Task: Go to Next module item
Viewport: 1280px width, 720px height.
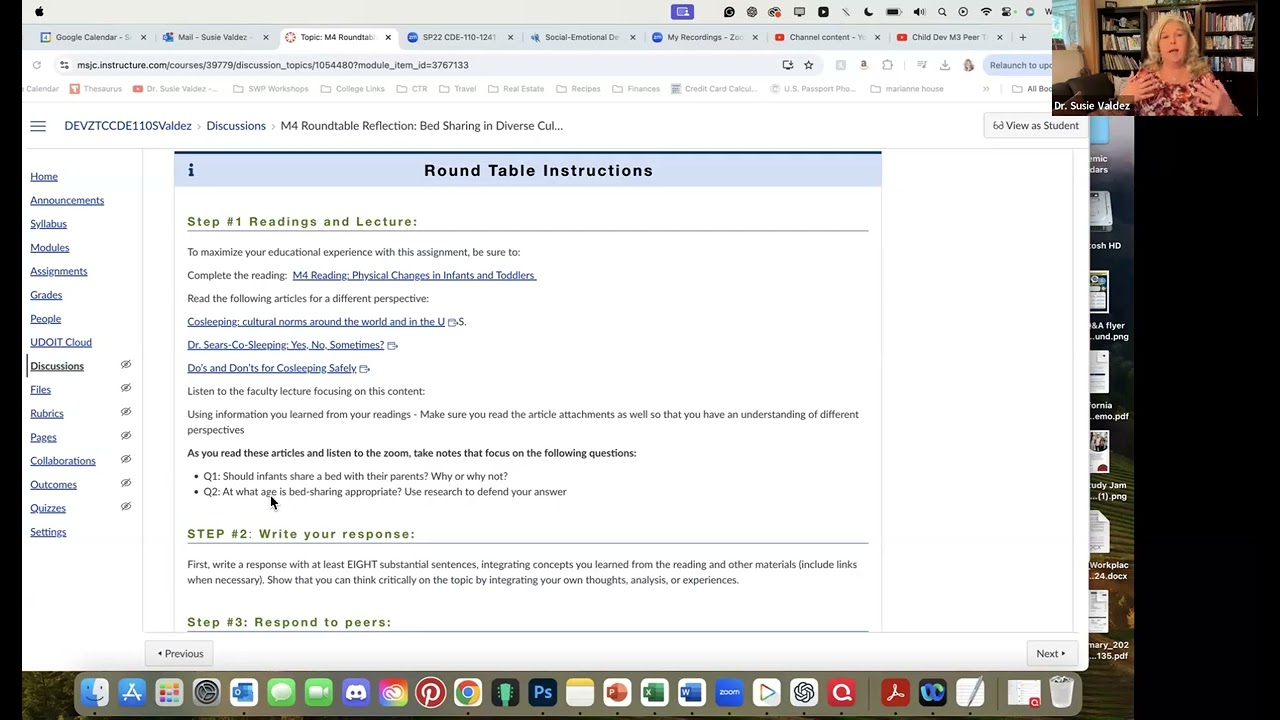Action: pyautogui.click(x=1051, y=654)
